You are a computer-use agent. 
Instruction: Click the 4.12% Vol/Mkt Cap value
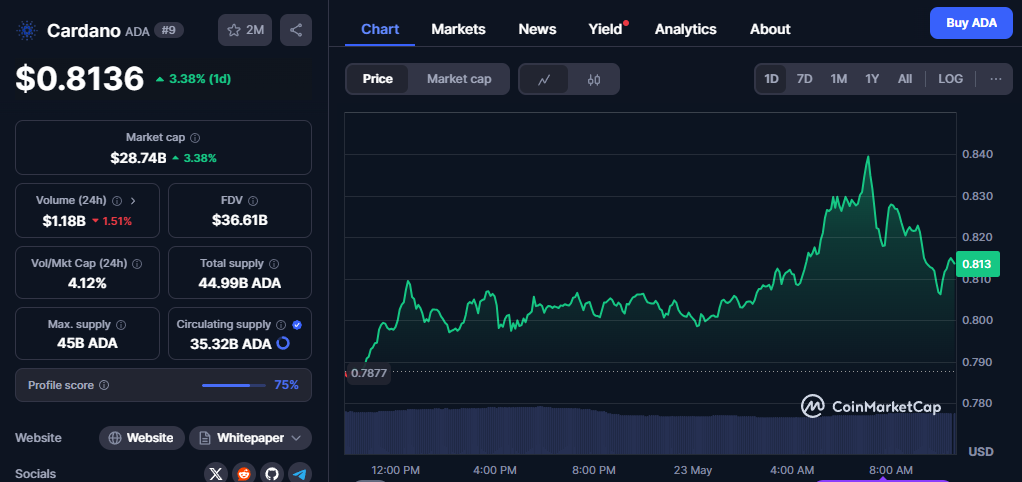[x=87, y=283]
